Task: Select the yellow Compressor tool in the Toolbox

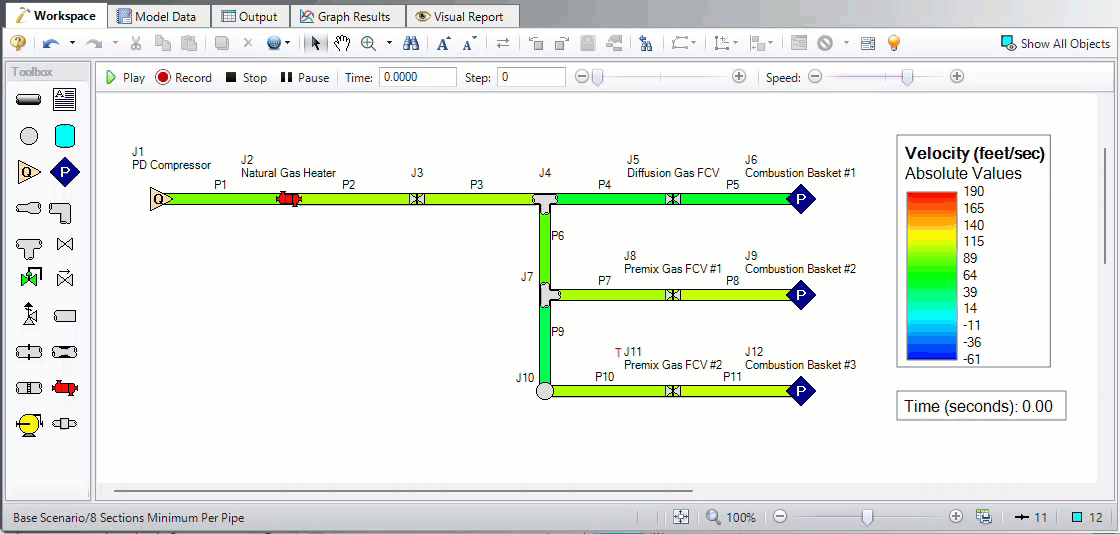Action: [29, 424]
